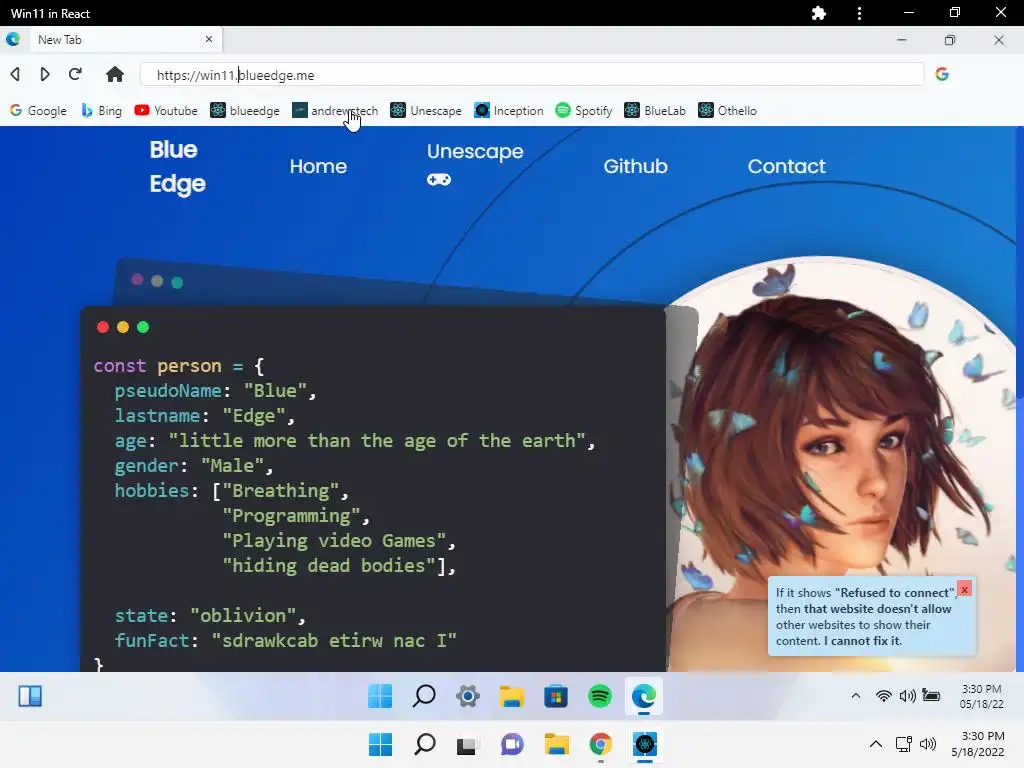Click the yellow dot on code window
Viewport: 1024px width, 768px height.
pyautogui.click(x=123, y=327)
